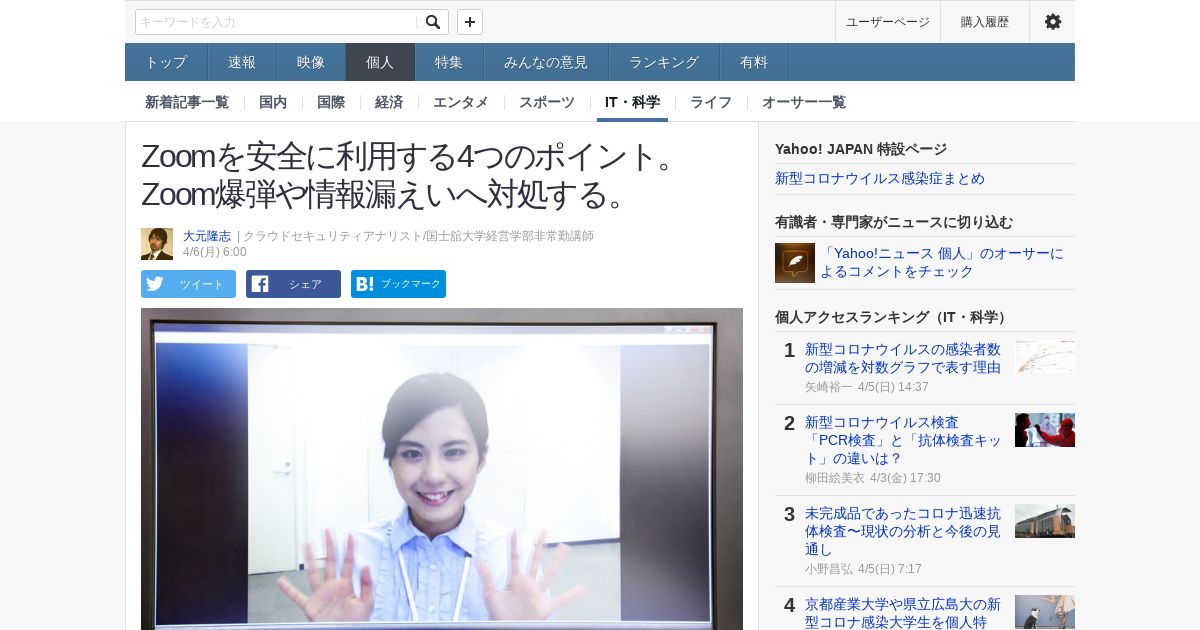Open ranking 1 article about 対数グラフ

pyautogui.click(x=903, y=358)
